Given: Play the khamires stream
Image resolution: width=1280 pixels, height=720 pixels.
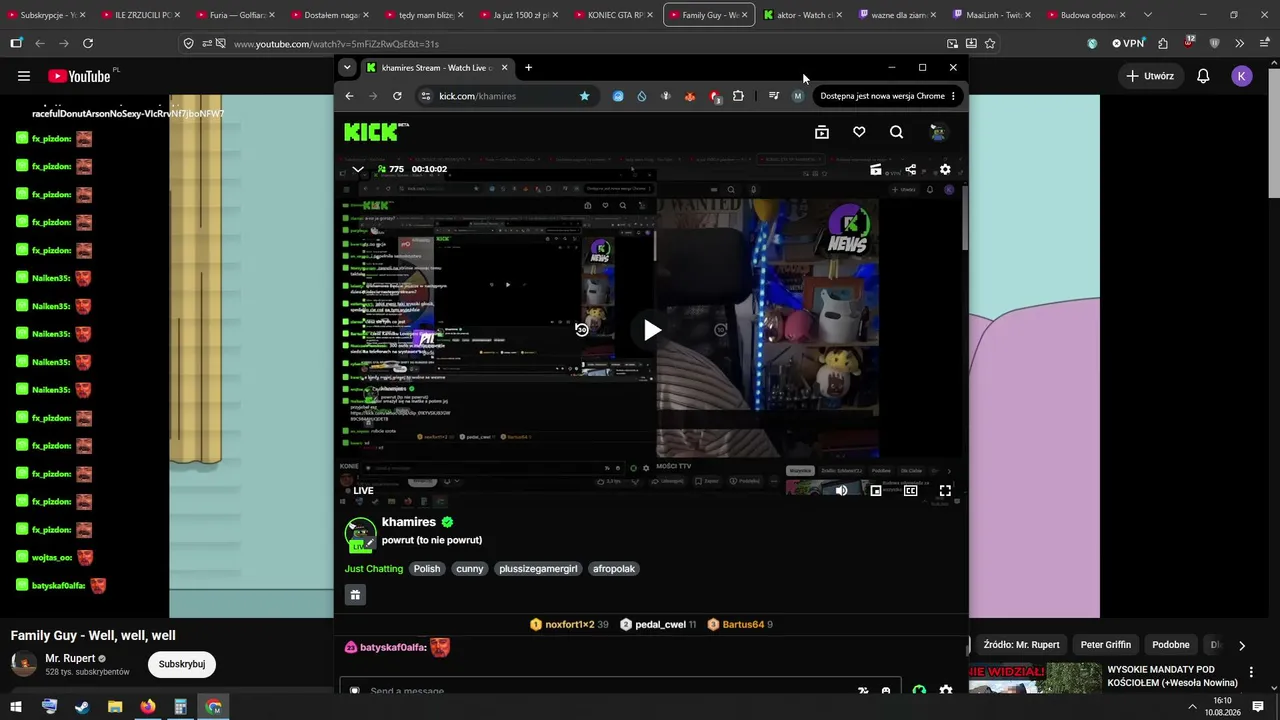Looking at the screenshot, I should [x=651, y=330].
